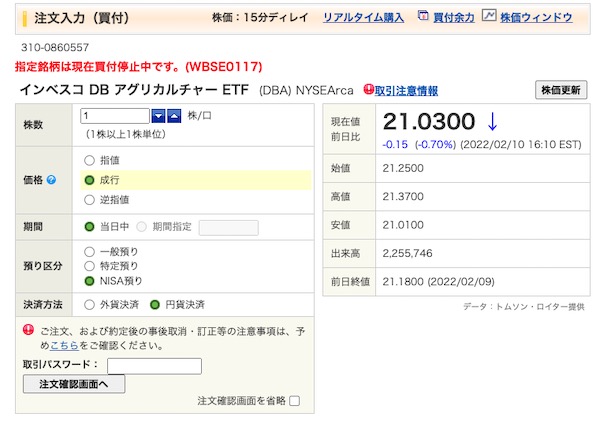
Task: Click the データ：トムソン・ロイター提供 credit text
Action: click(523, 306)
